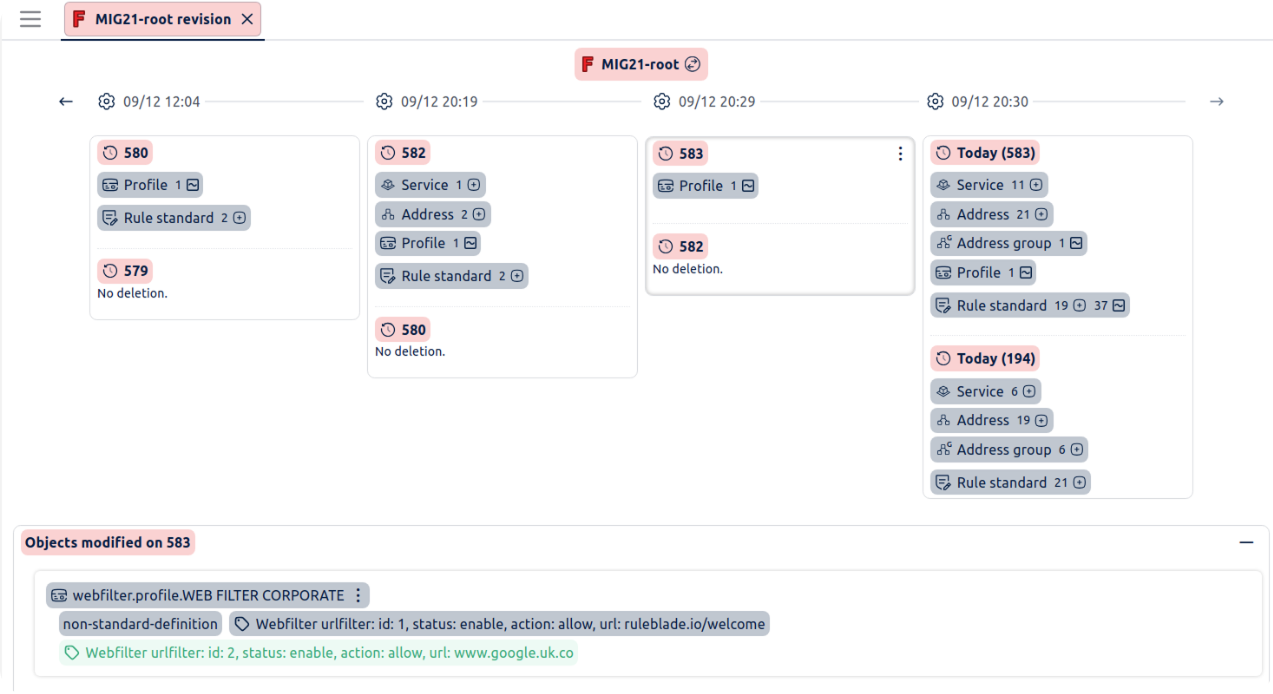Viewport: 1273px width, 694px height.
Task: Open the hamburger menu
Action: point(31,19)
